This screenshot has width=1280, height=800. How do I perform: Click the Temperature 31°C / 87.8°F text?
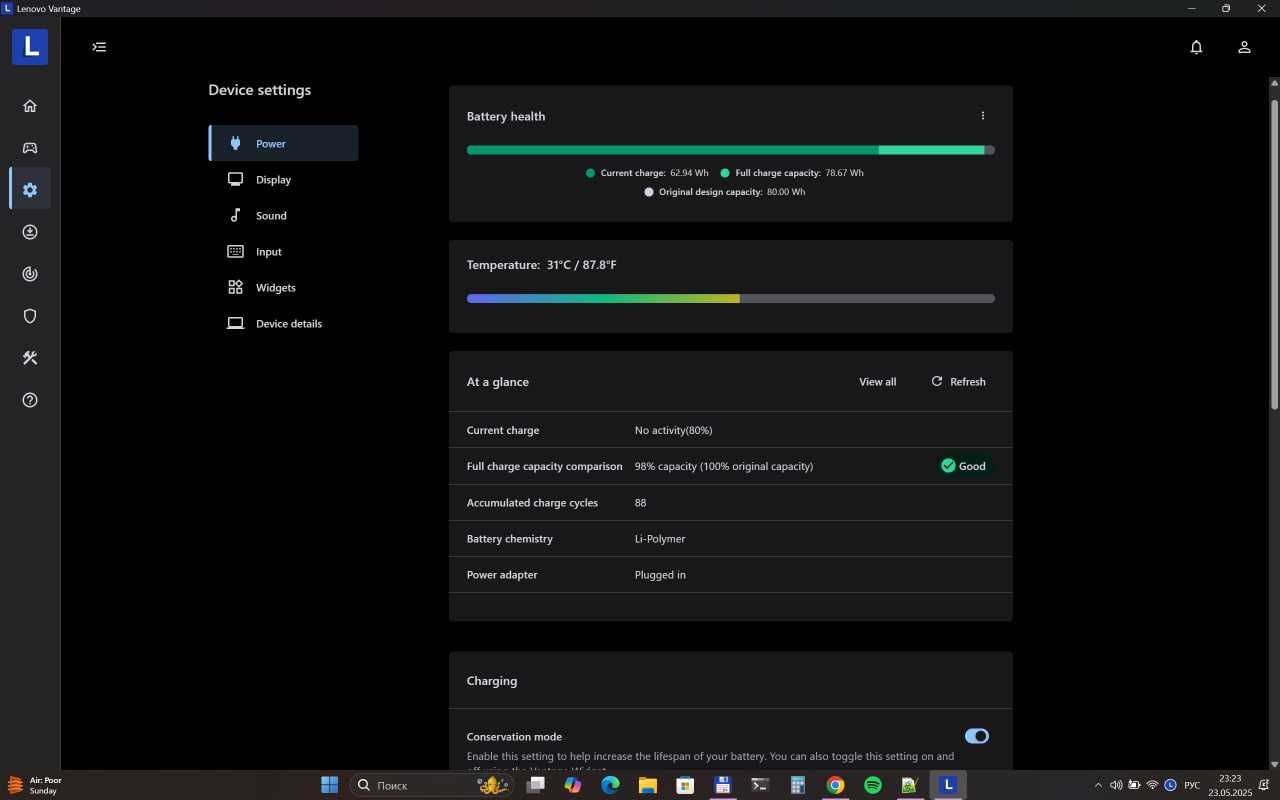tap(541, 265)
